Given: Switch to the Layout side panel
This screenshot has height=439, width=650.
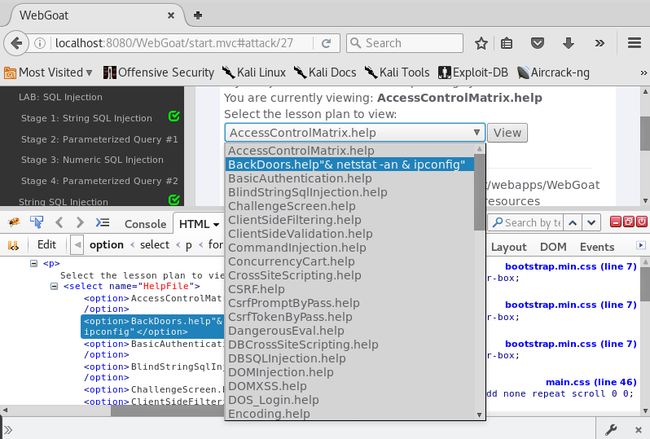Looking at the screenshot, I should (509, 247).
